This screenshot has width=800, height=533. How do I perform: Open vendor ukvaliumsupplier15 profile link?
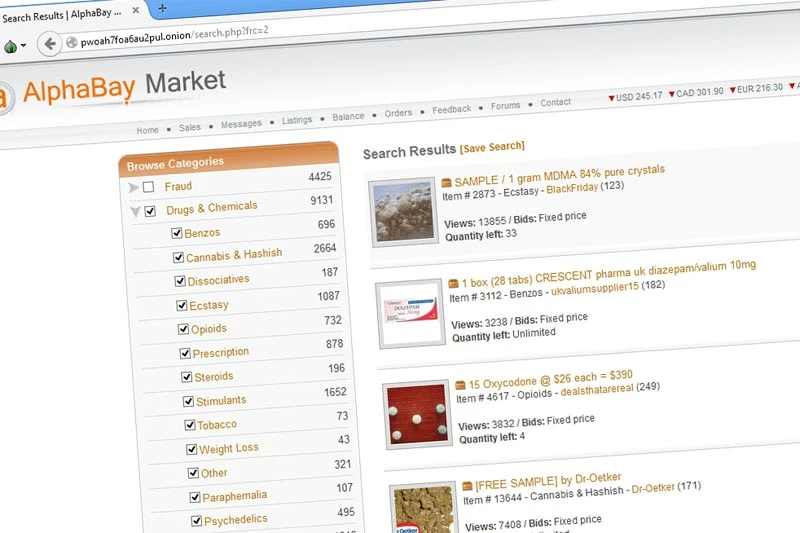pyautogui.click(x=595, y=287)
